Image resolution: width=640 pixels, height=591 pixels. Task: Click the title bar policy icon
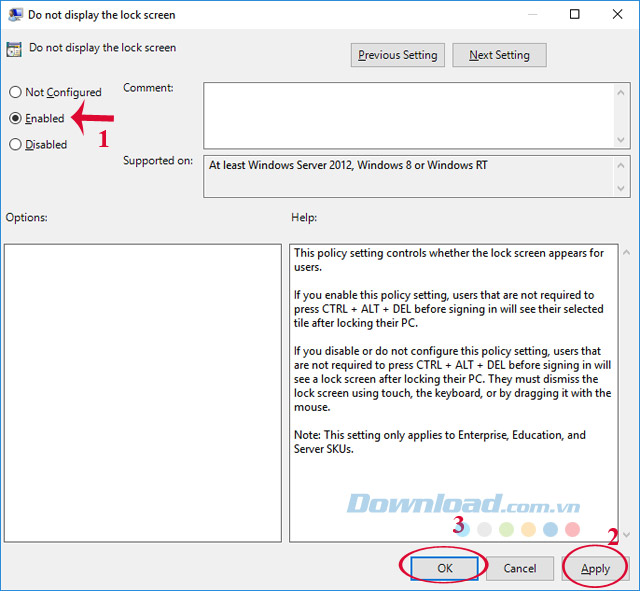point(15,15)
